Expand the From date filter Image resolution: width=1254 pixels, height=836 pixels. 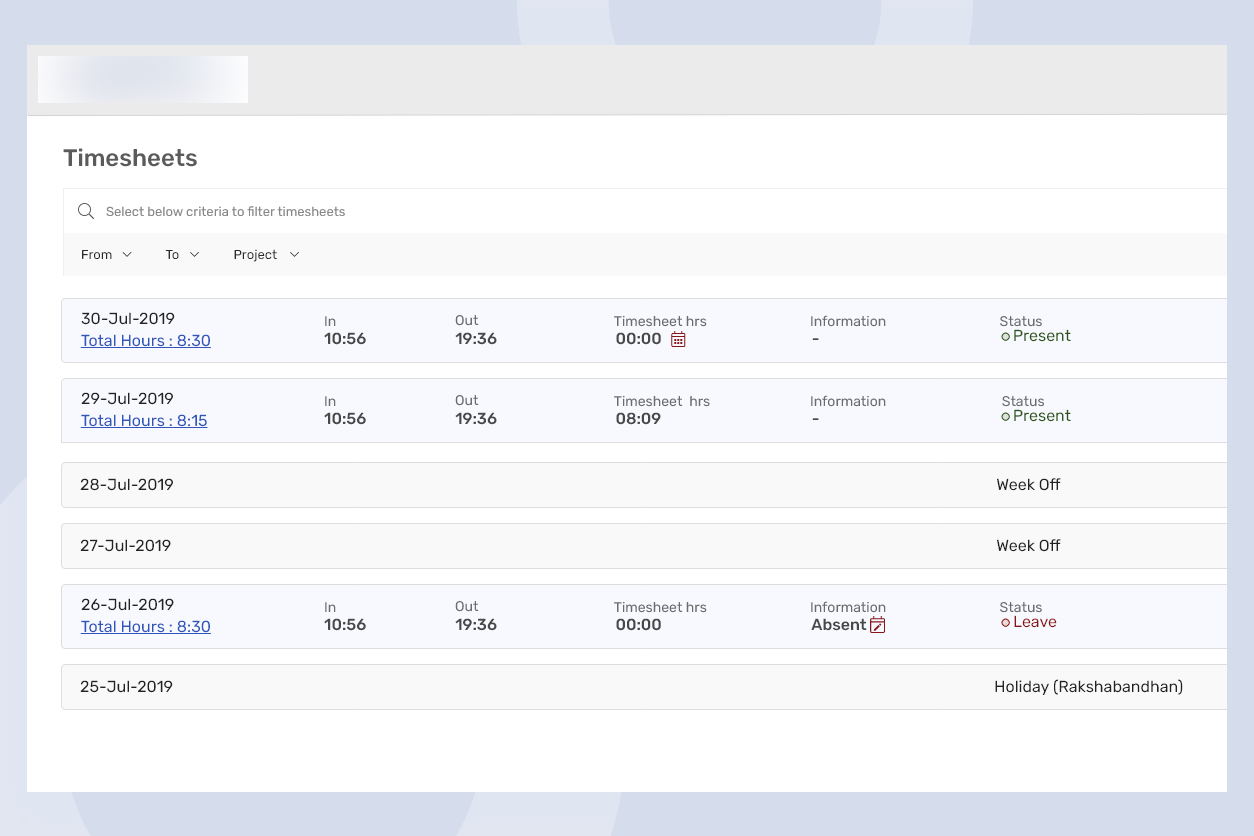[106, 255]
